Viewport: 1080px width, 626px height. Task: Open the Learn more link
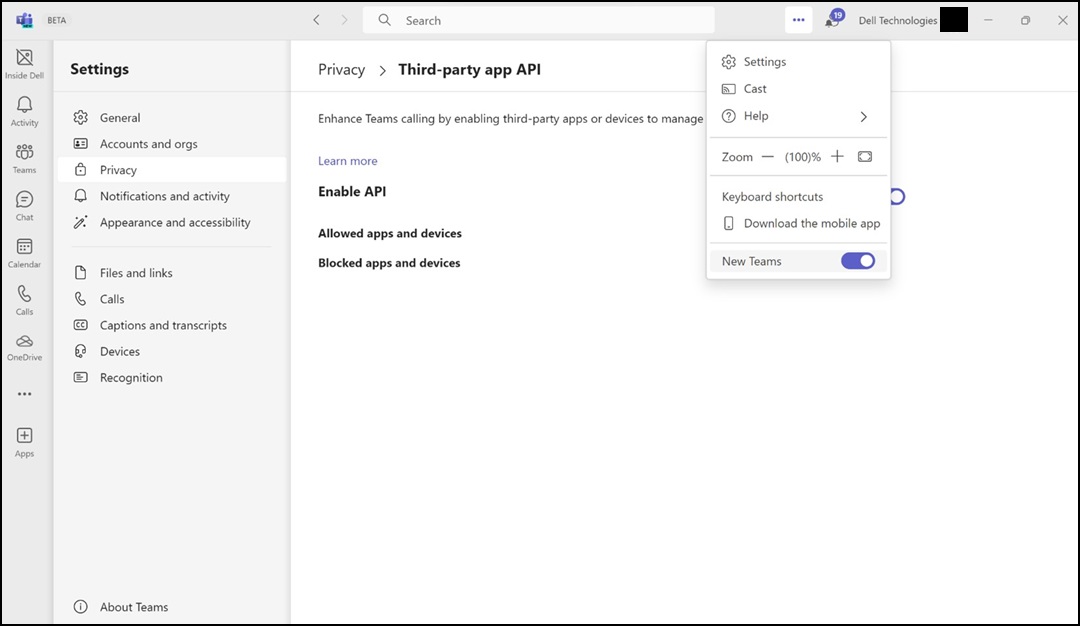tap(347, 160)
